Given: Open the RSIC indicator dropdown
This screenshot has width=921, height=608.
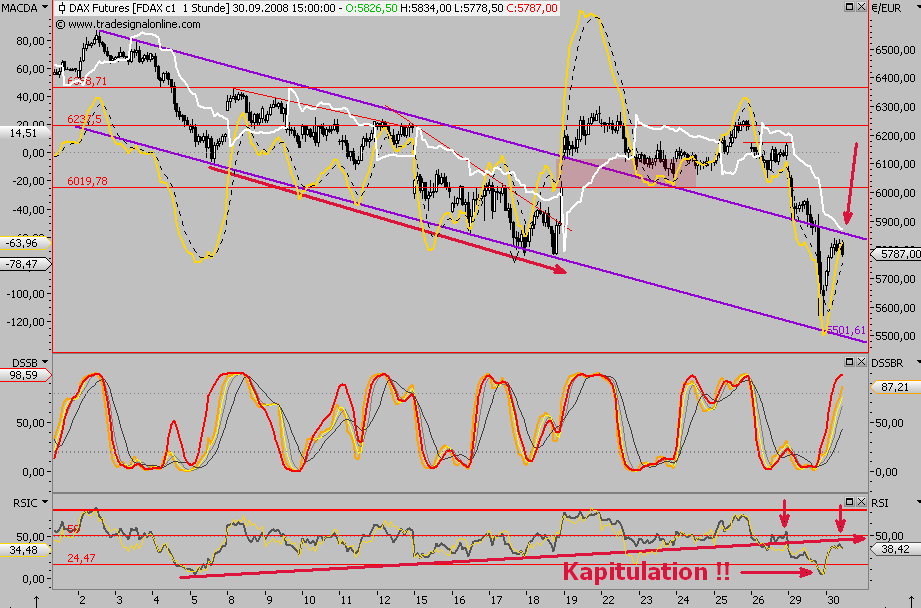Looking at the screenshot, I should coord(45,503).
